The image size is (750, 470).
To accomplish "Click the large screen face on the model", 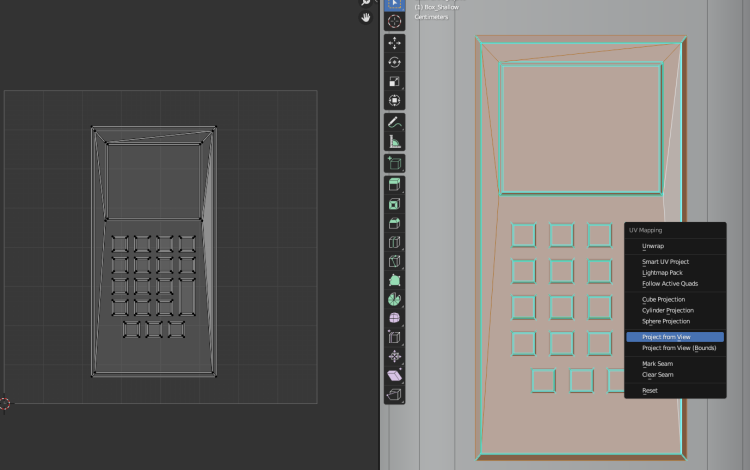I will [x=580, y=129].
